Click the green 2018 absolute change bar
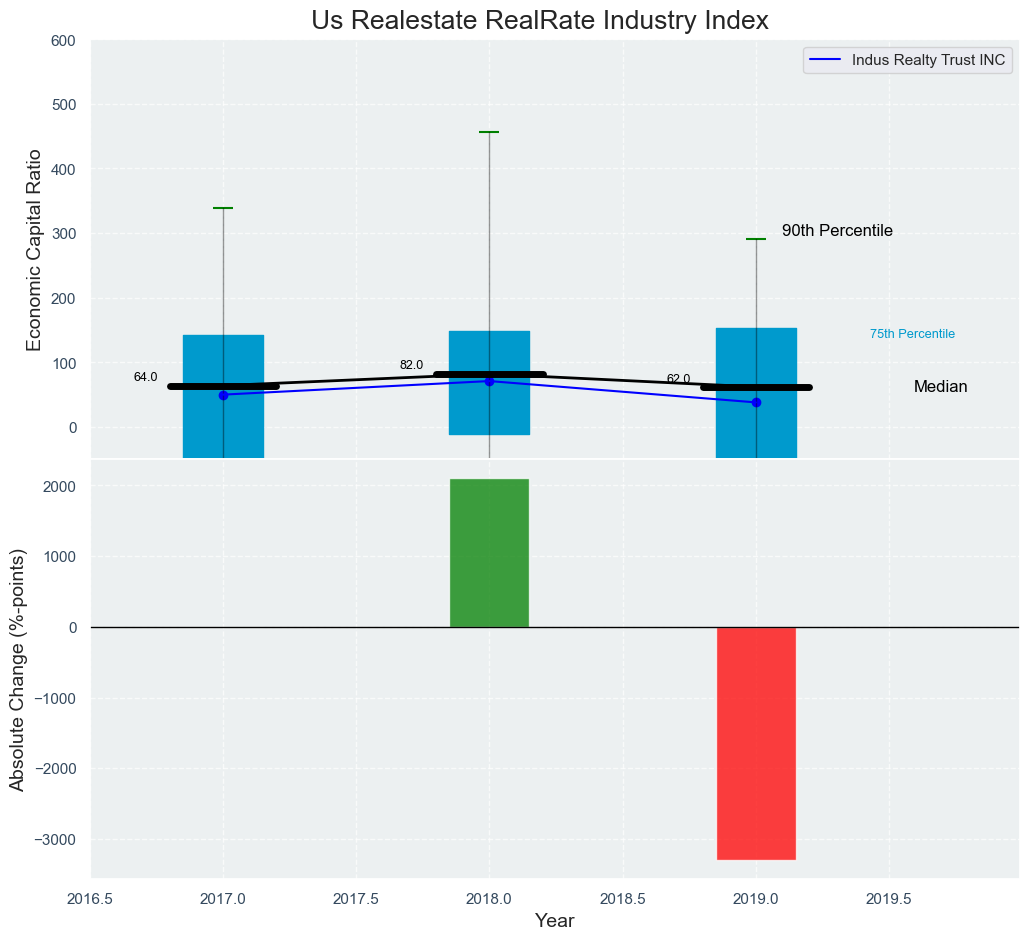 pyautogui.click(x=489, y=553)
